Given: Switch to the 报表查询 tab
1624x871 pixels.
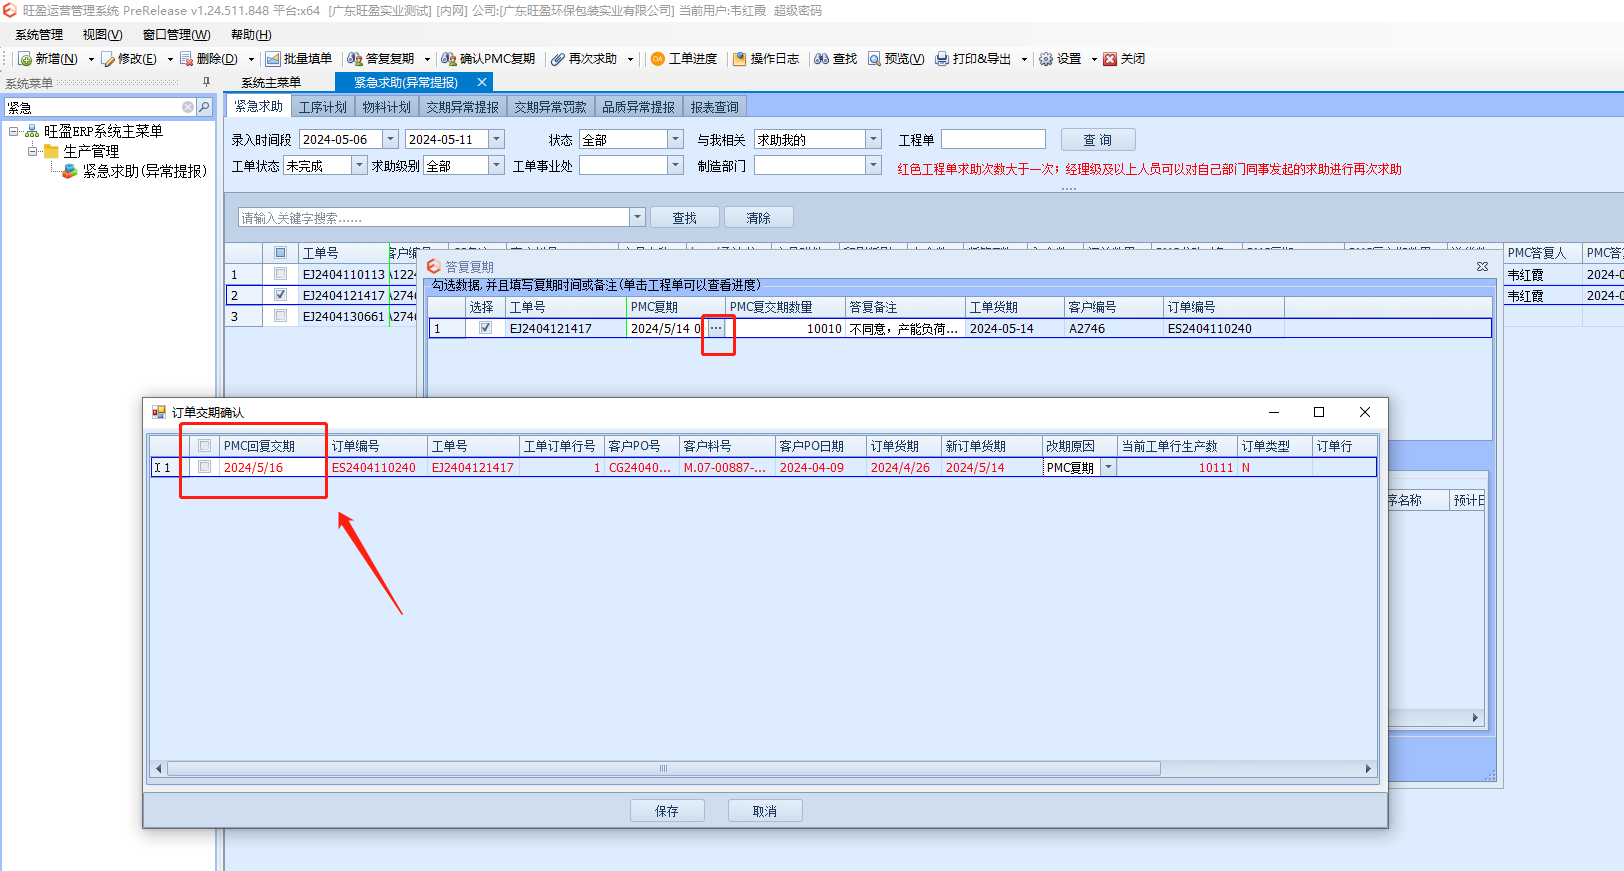Looking at the screenshot, I should pos(715,107).
